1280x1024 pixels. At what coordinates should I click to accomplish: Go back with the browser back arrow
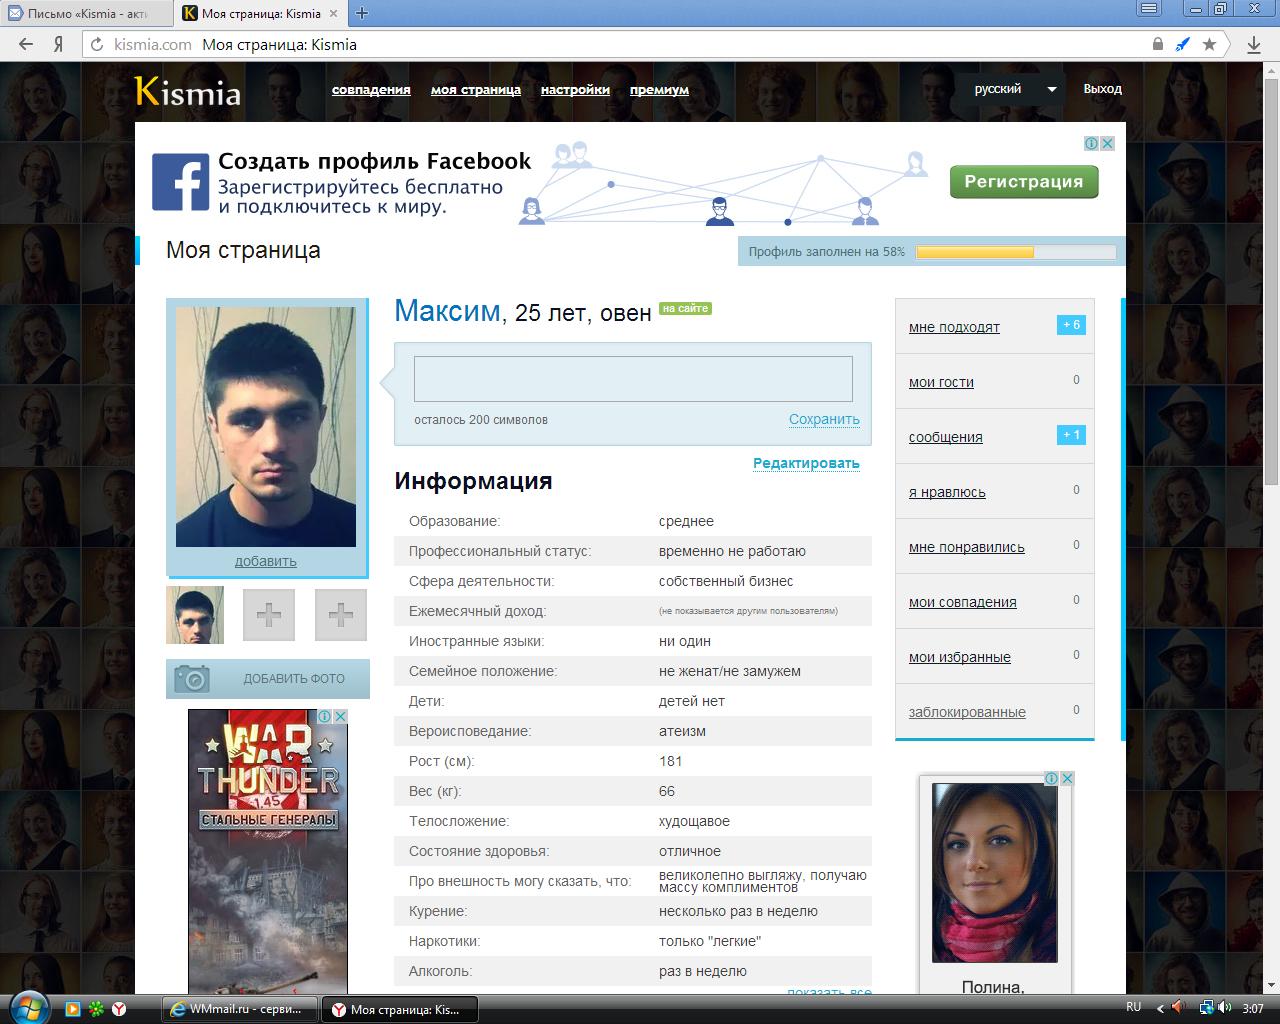click(x=26, y=44)
